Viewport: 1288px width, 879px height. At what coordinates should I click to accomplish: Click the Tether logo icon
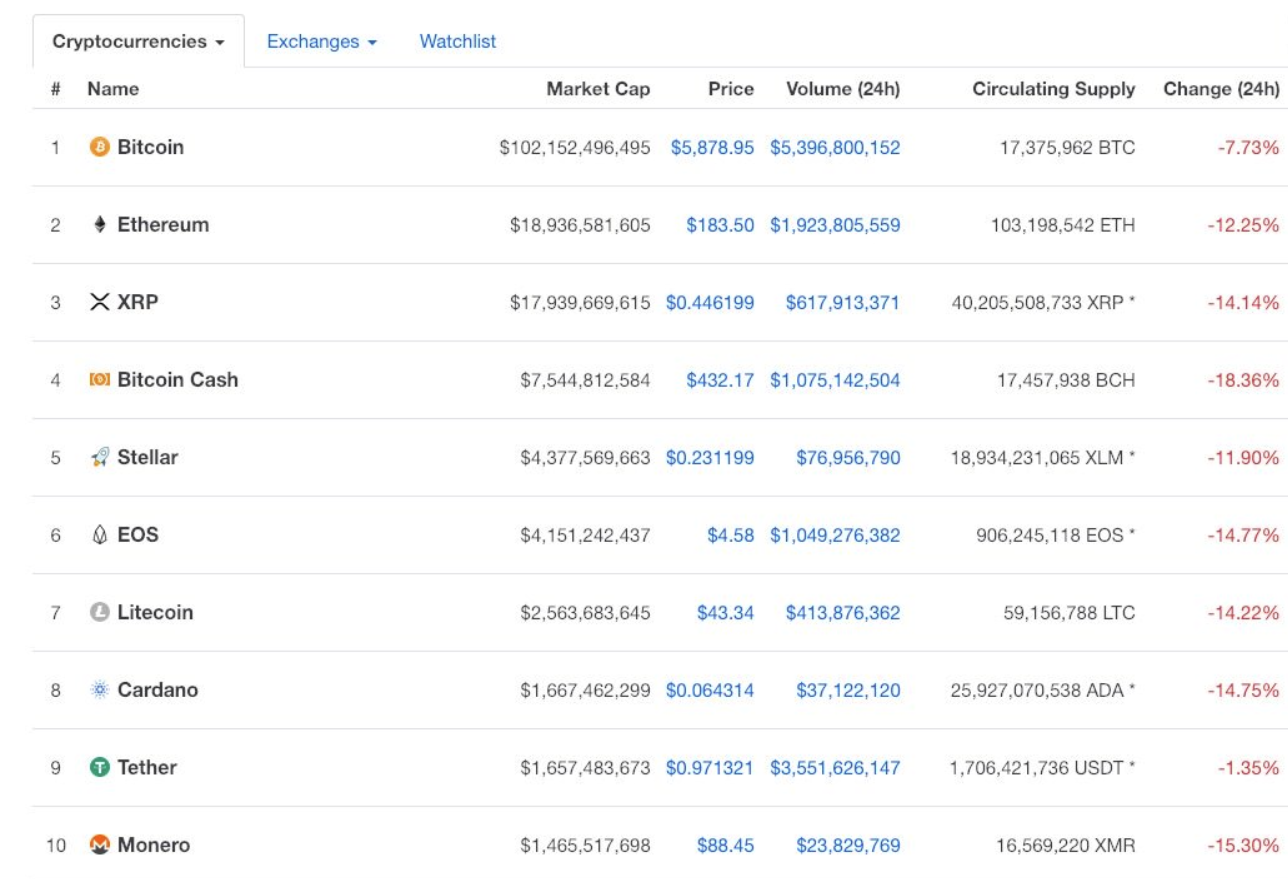click(99, 767)
